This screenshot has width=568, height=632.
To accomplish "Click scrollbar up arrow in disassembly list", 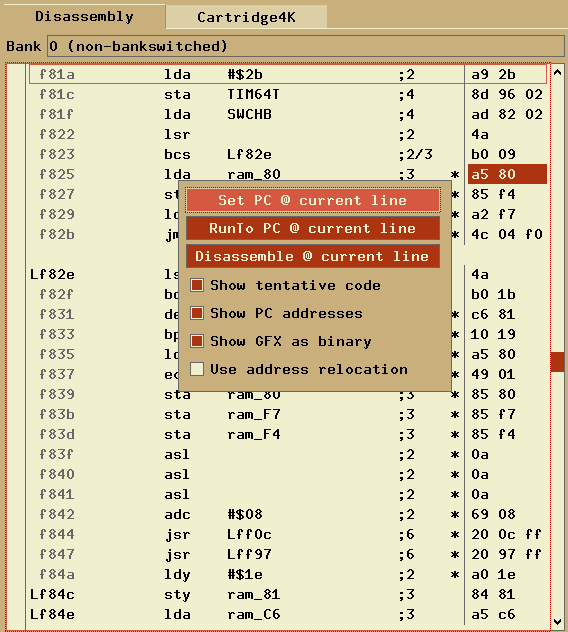I will click(x=557, y=73).
